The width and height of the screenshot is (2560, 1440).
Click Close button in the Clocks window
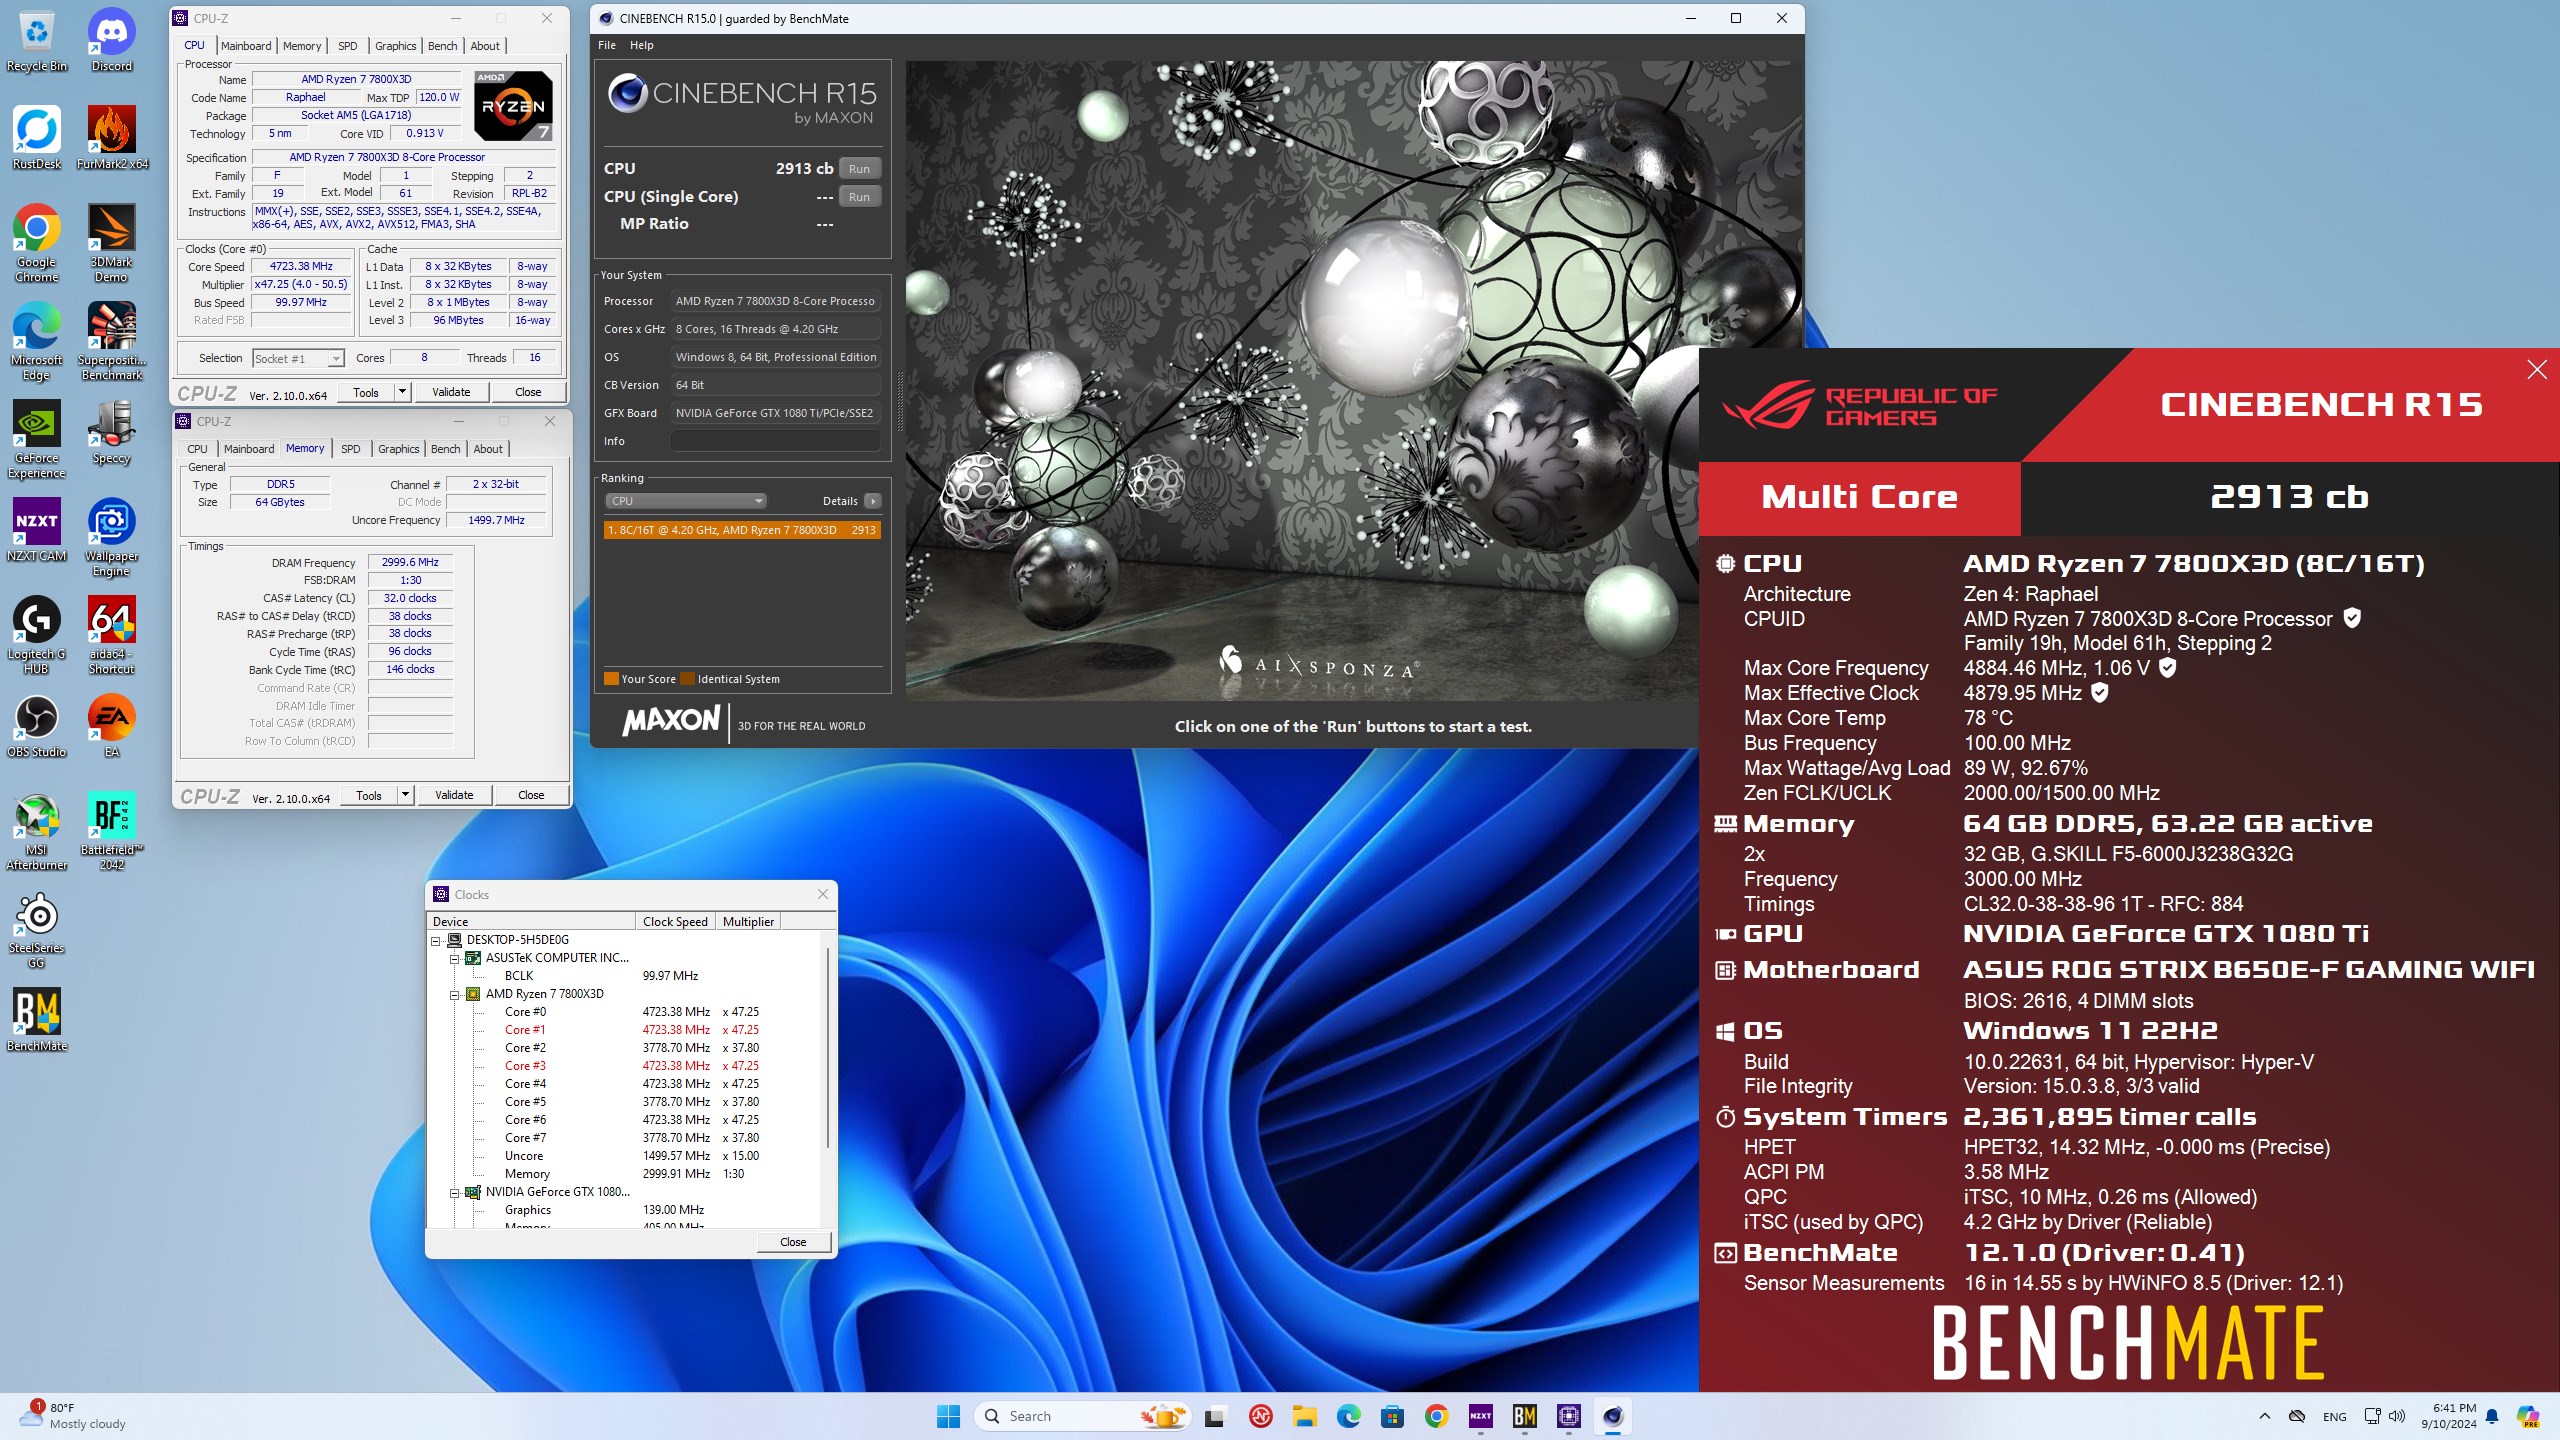793,1241
